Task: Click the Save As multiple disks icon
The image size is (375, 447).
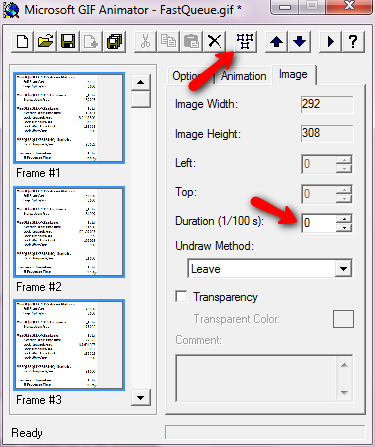Action: pos(114,42)
